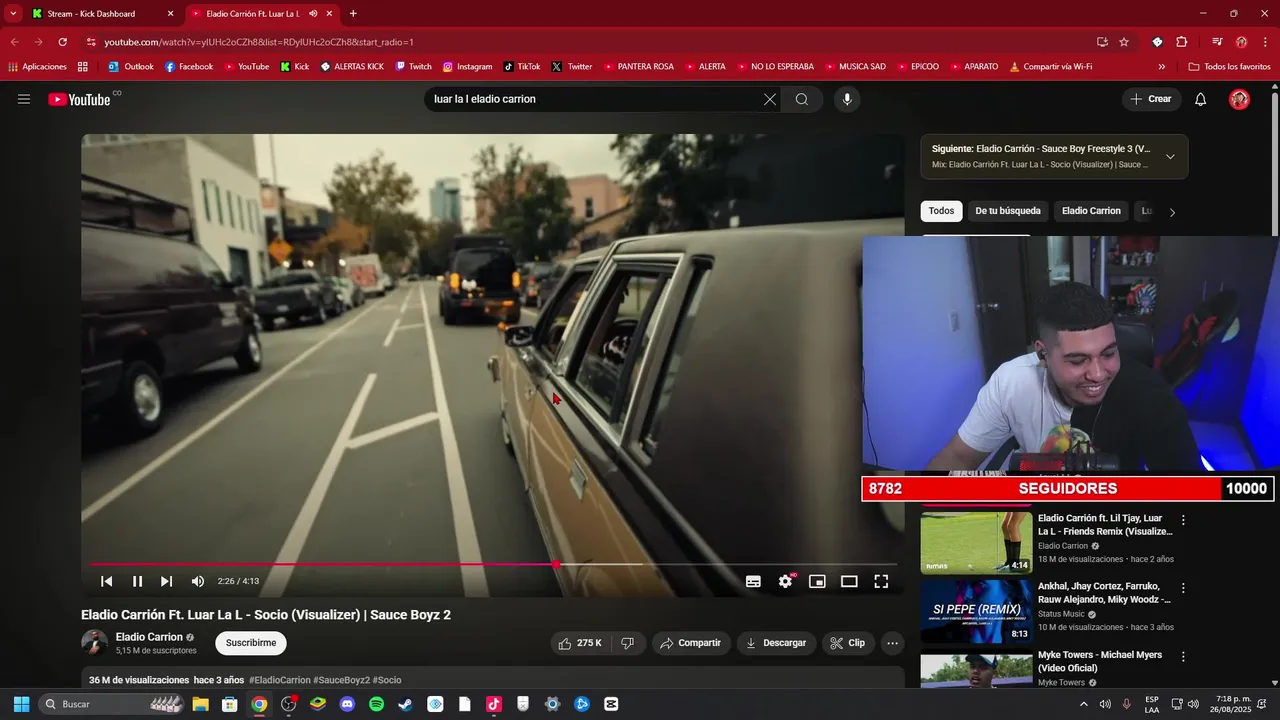This screenshot has height=720, width=1280.
Task: Reload the page
Action: tap(62, 42)
